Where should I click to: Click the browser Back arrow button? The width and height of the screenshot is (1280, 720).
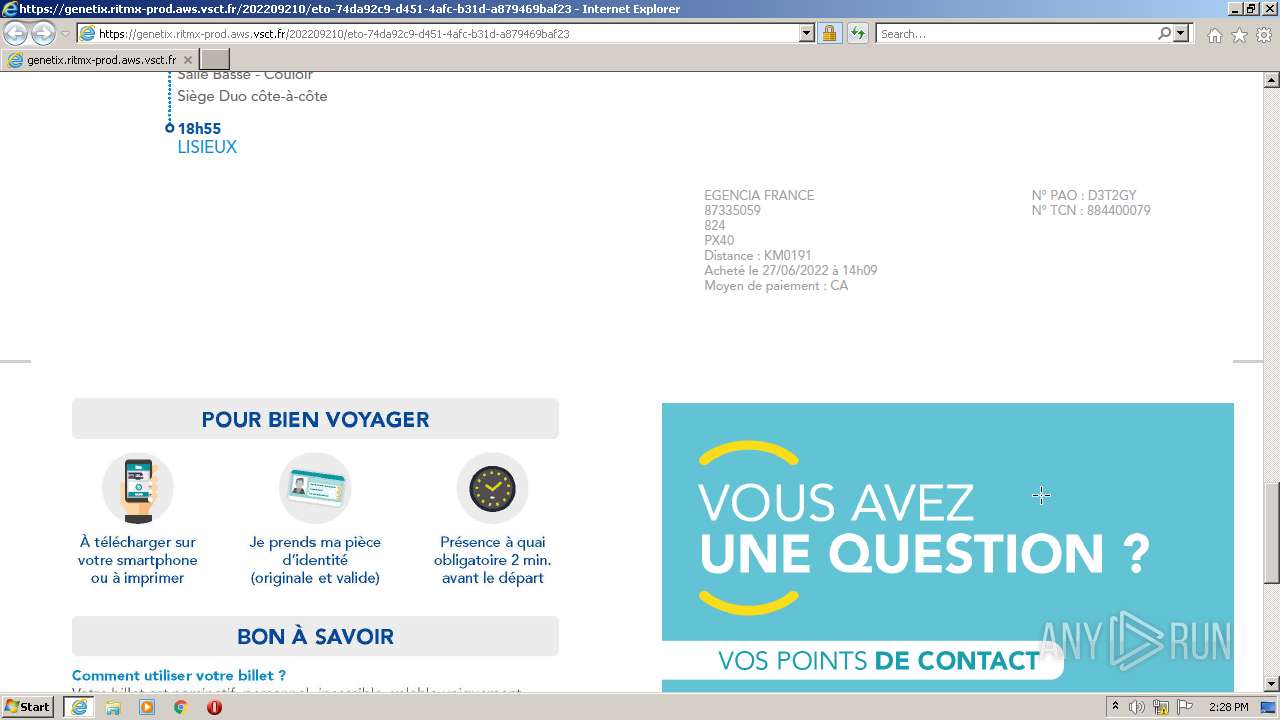(16, 34)
